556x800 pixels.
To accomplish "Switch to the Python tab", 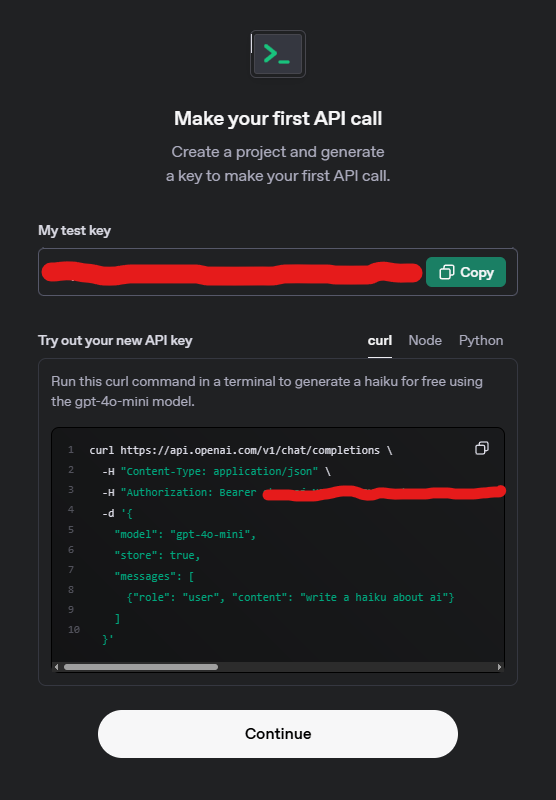I will coord(481,340).
